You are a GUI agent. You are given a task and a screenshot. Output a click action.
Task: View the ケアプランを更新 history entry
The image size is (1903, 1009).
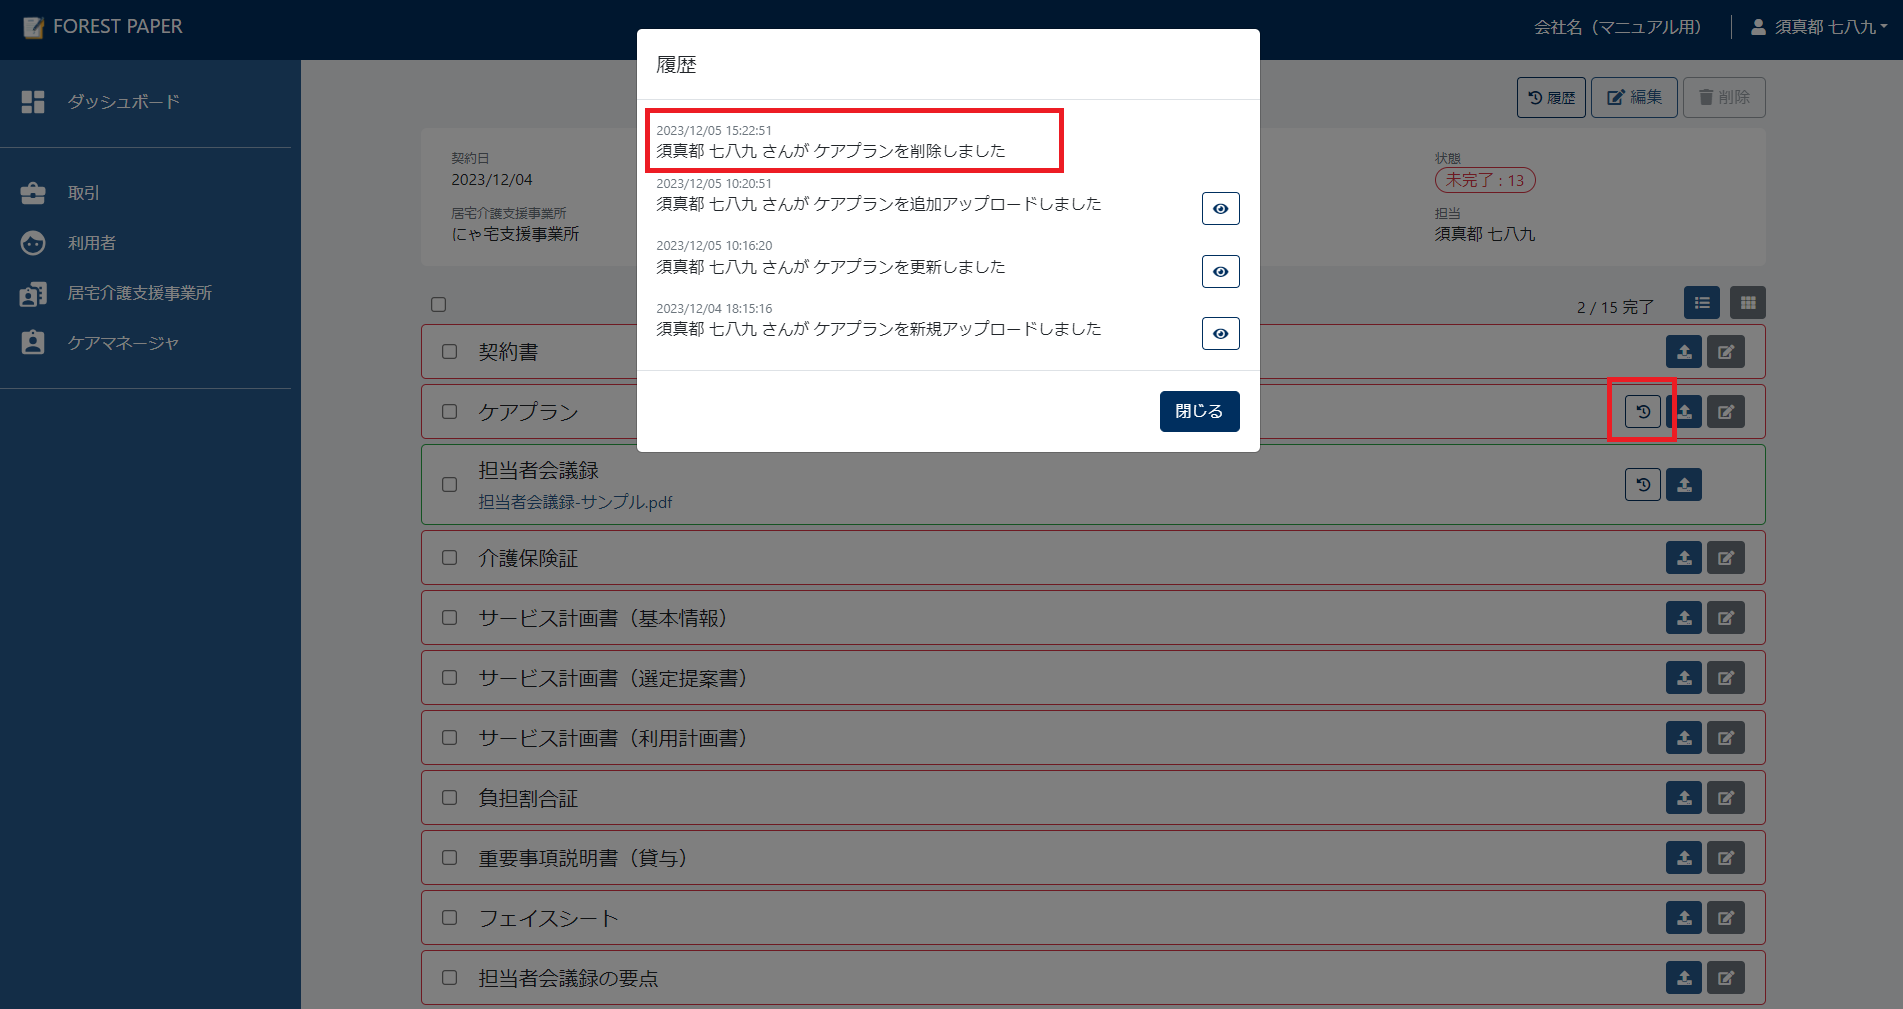pyautogui.click(x=1220, y=271)
